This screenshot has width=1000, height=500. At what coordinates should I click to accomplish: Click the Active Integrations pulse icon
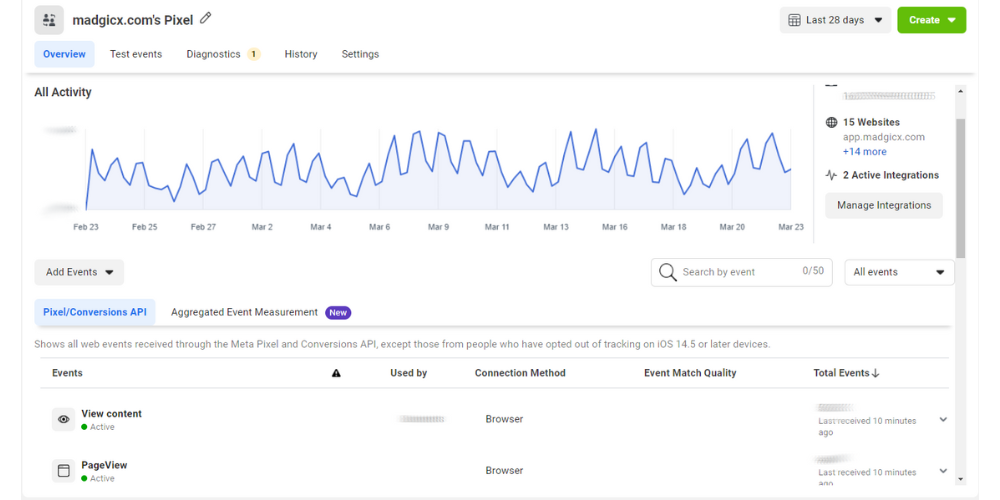pyautogui.click(x=832, y=175)
